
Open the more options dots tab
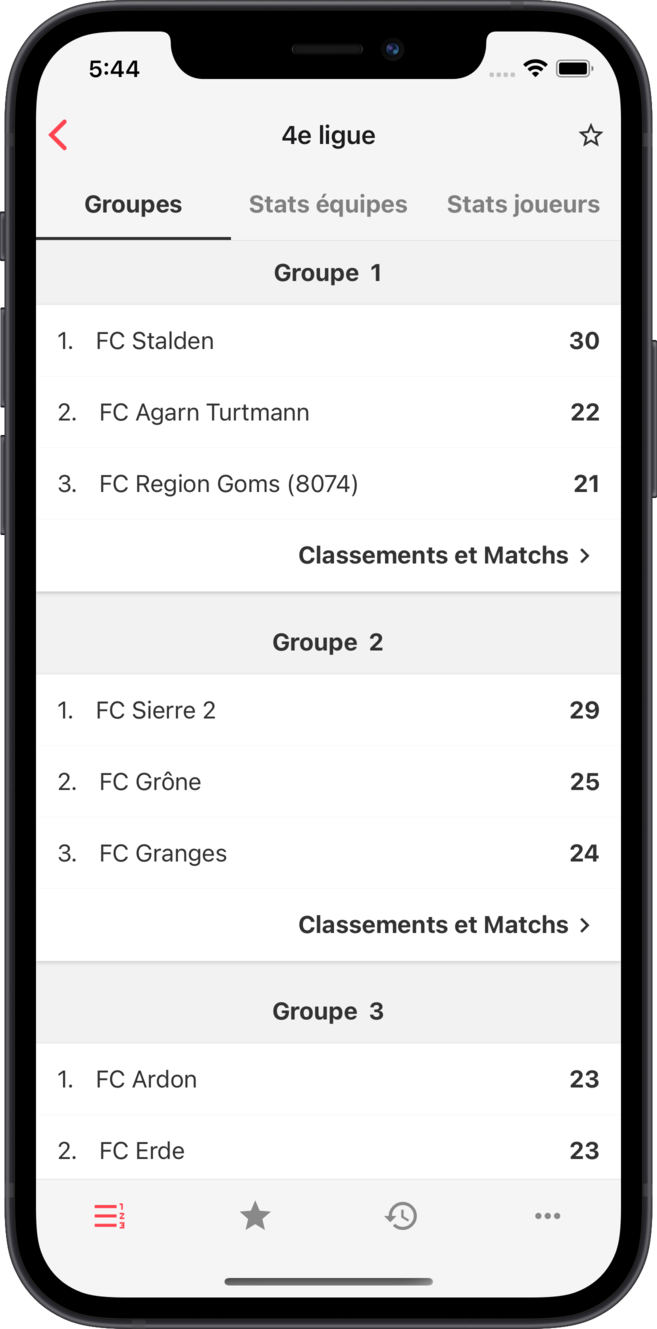pyautogui.click(x=547, y=1215)
